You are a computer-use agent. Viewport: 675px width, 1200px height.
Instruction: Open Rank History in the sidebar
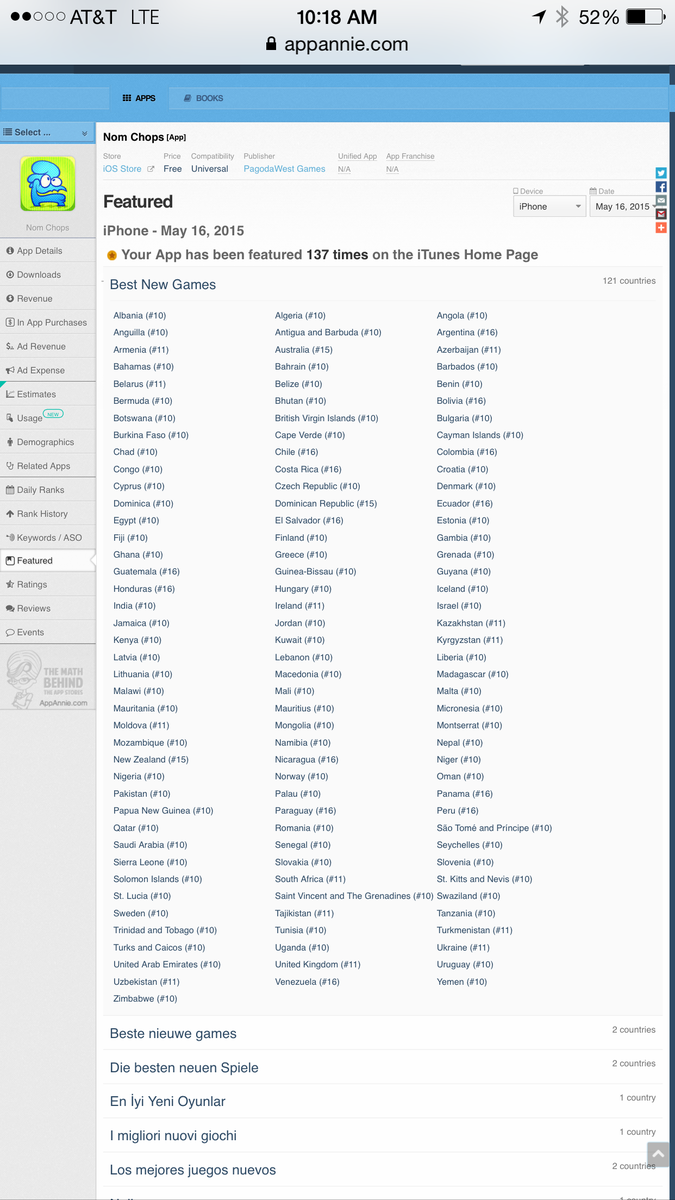click(x=47, y=514)
